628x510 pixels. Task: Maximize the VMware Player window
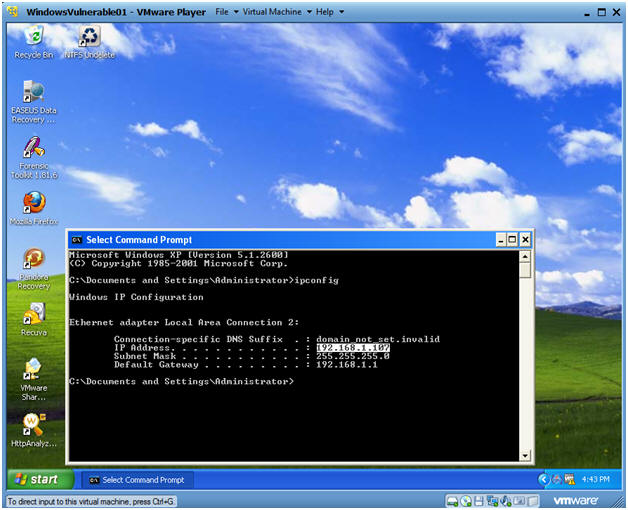coord(602,12)
